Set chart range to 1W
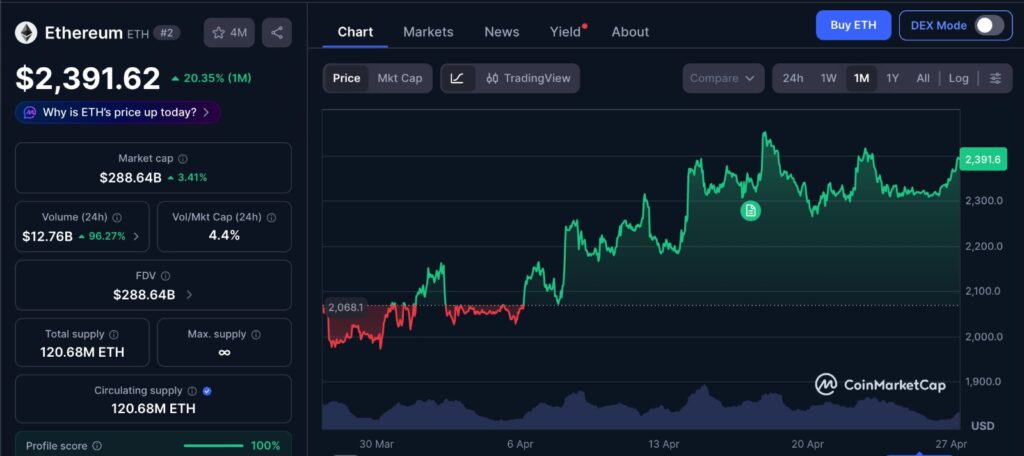Screen dimensions: 1024x456 pyautogui.click(x=829, y=78)
